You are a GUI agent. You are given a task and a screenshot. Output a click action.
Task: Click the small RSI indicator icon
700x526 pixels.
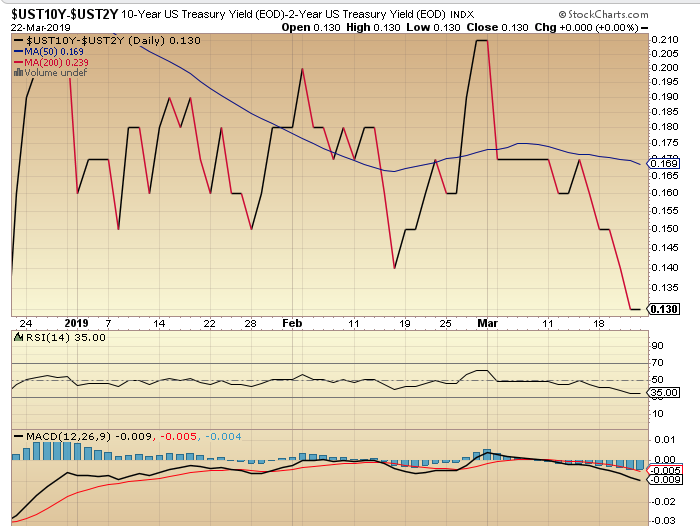(19, 337)
